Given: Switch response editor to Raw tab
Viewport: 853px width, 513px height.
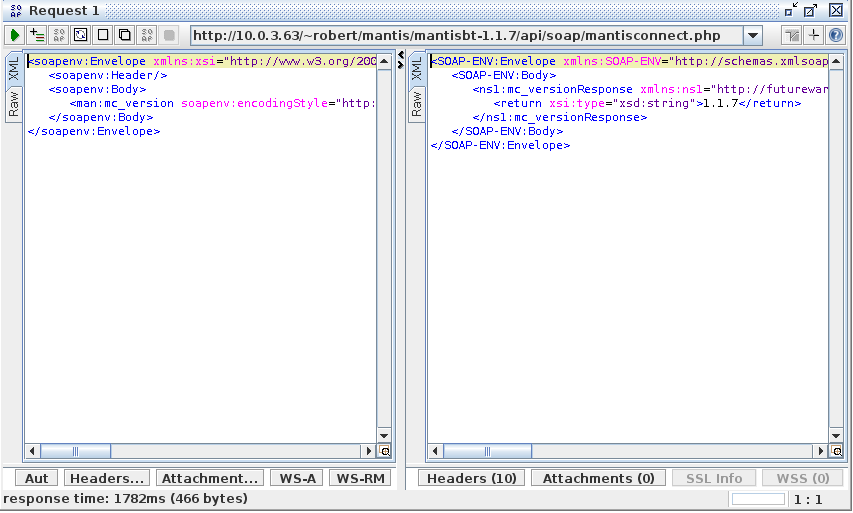Looking at the screenshot, I should pyautogui.click(x=417, y=105).
